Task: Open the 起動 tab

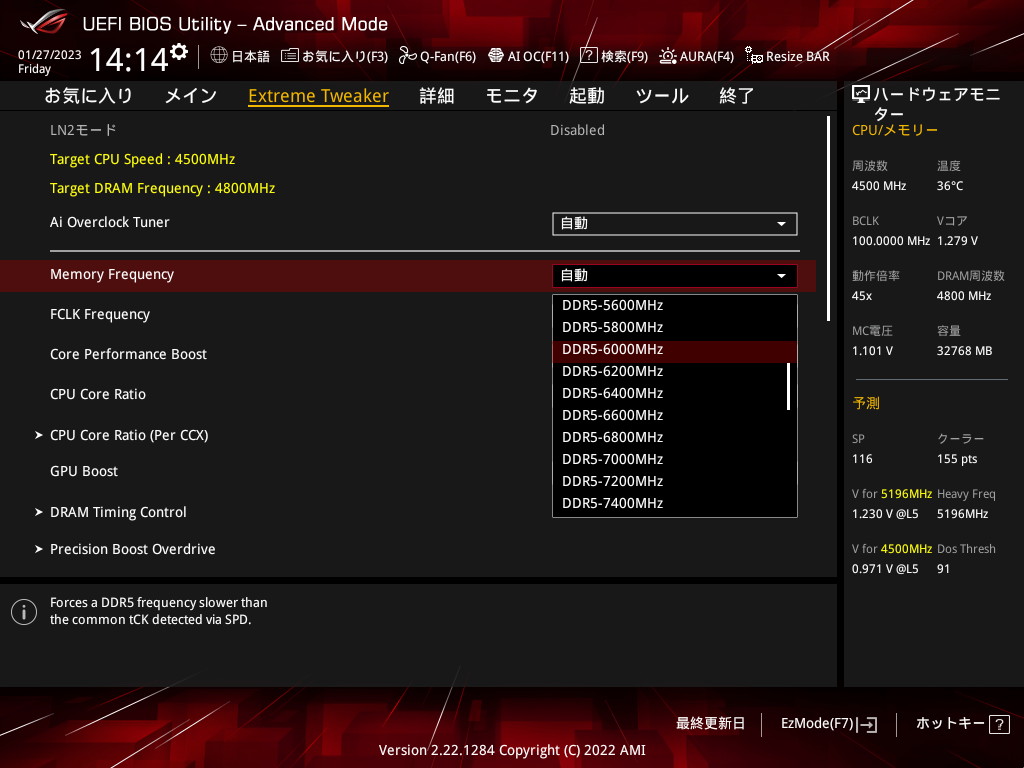Action: [586, 96]
